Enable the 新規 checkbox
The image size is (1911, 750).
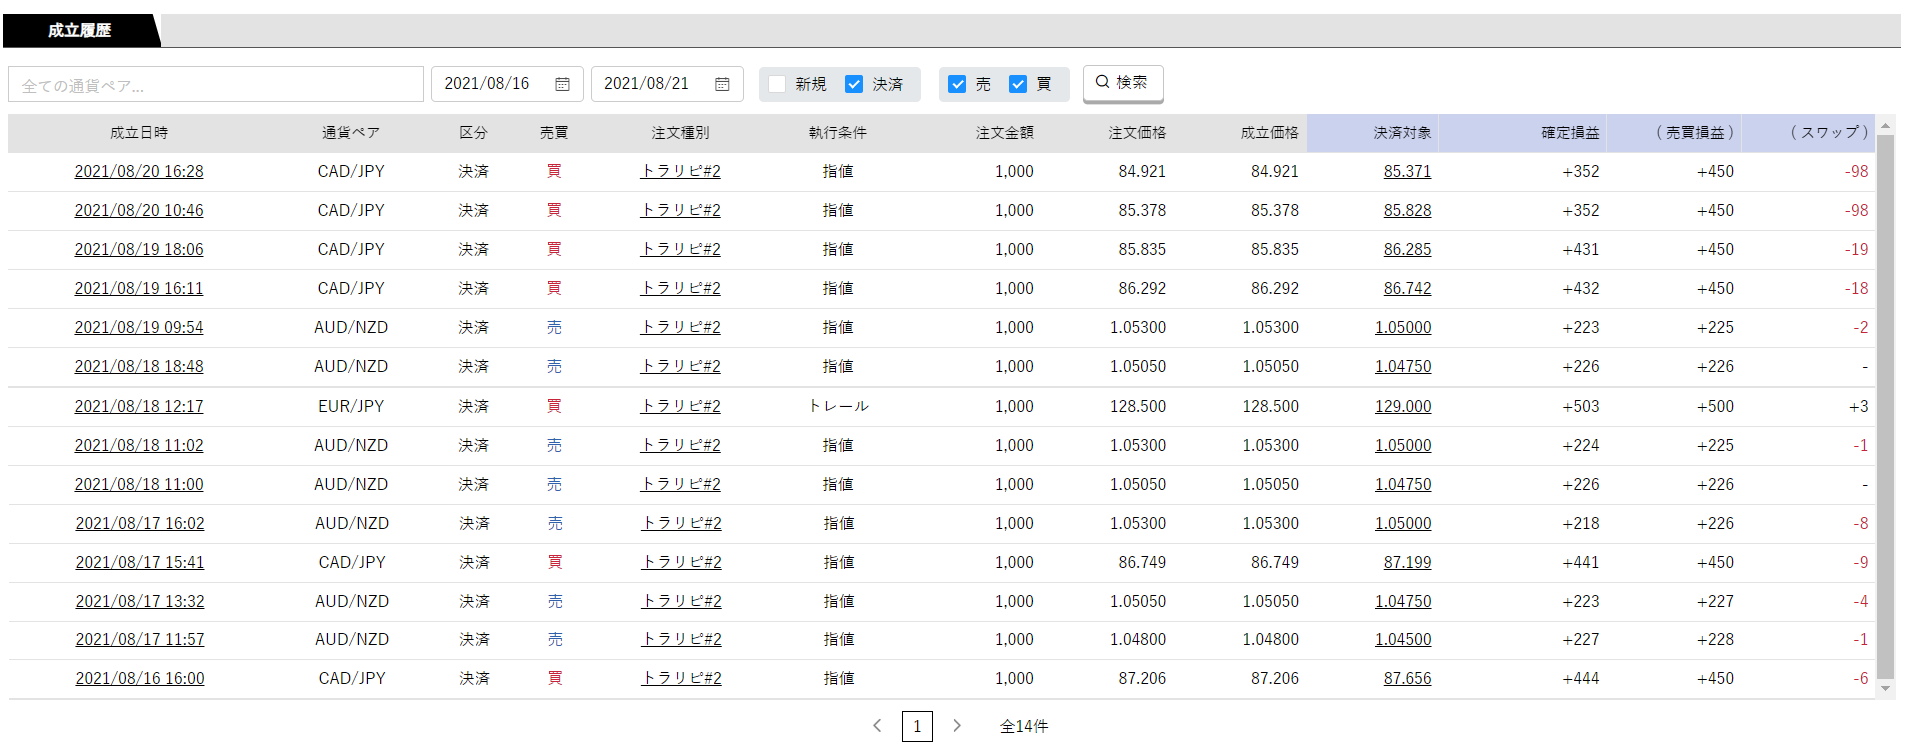(777, 84)
